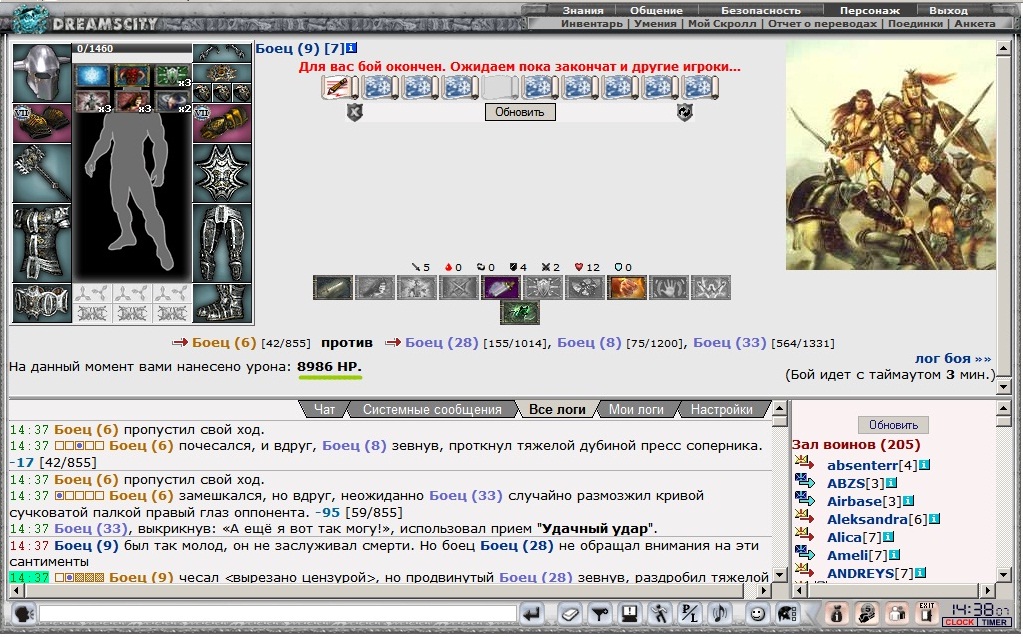1023x637 pixels.
Task: Click the amulet slot above the rings
Action: pos(222,73)
